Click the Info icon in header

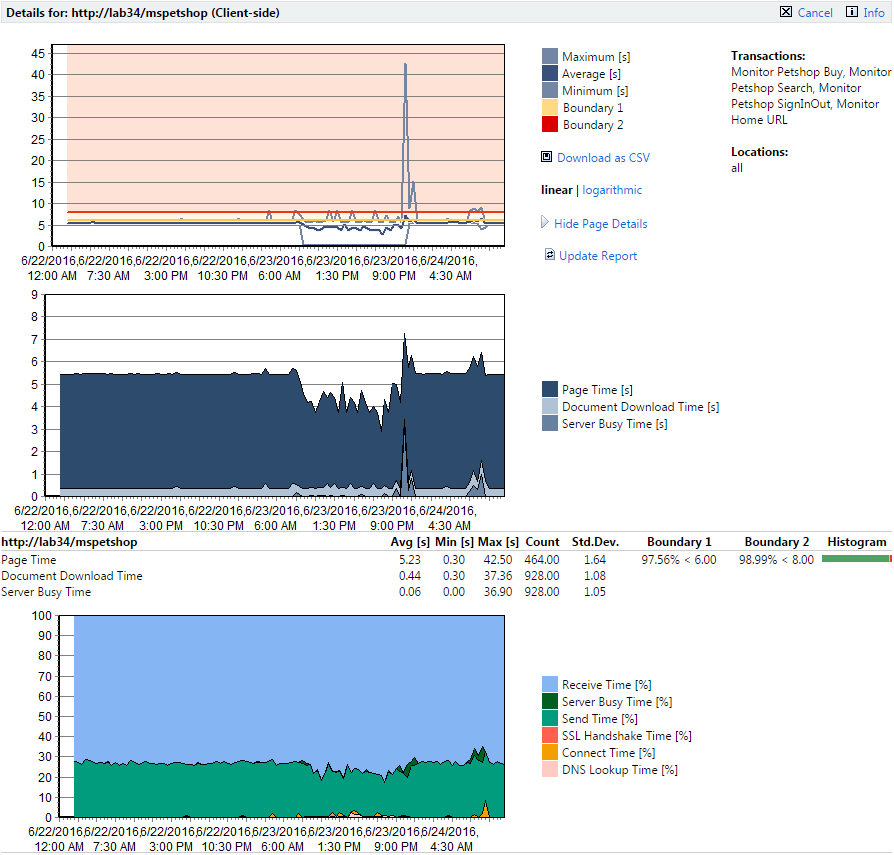[852, 12]
